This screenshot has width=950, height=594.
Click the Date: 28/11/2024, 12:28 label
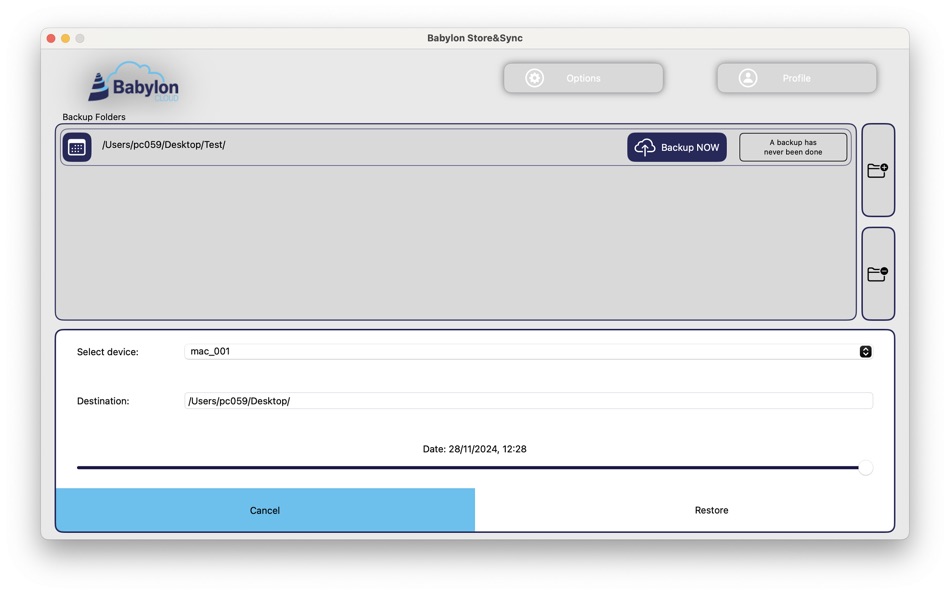474,449
